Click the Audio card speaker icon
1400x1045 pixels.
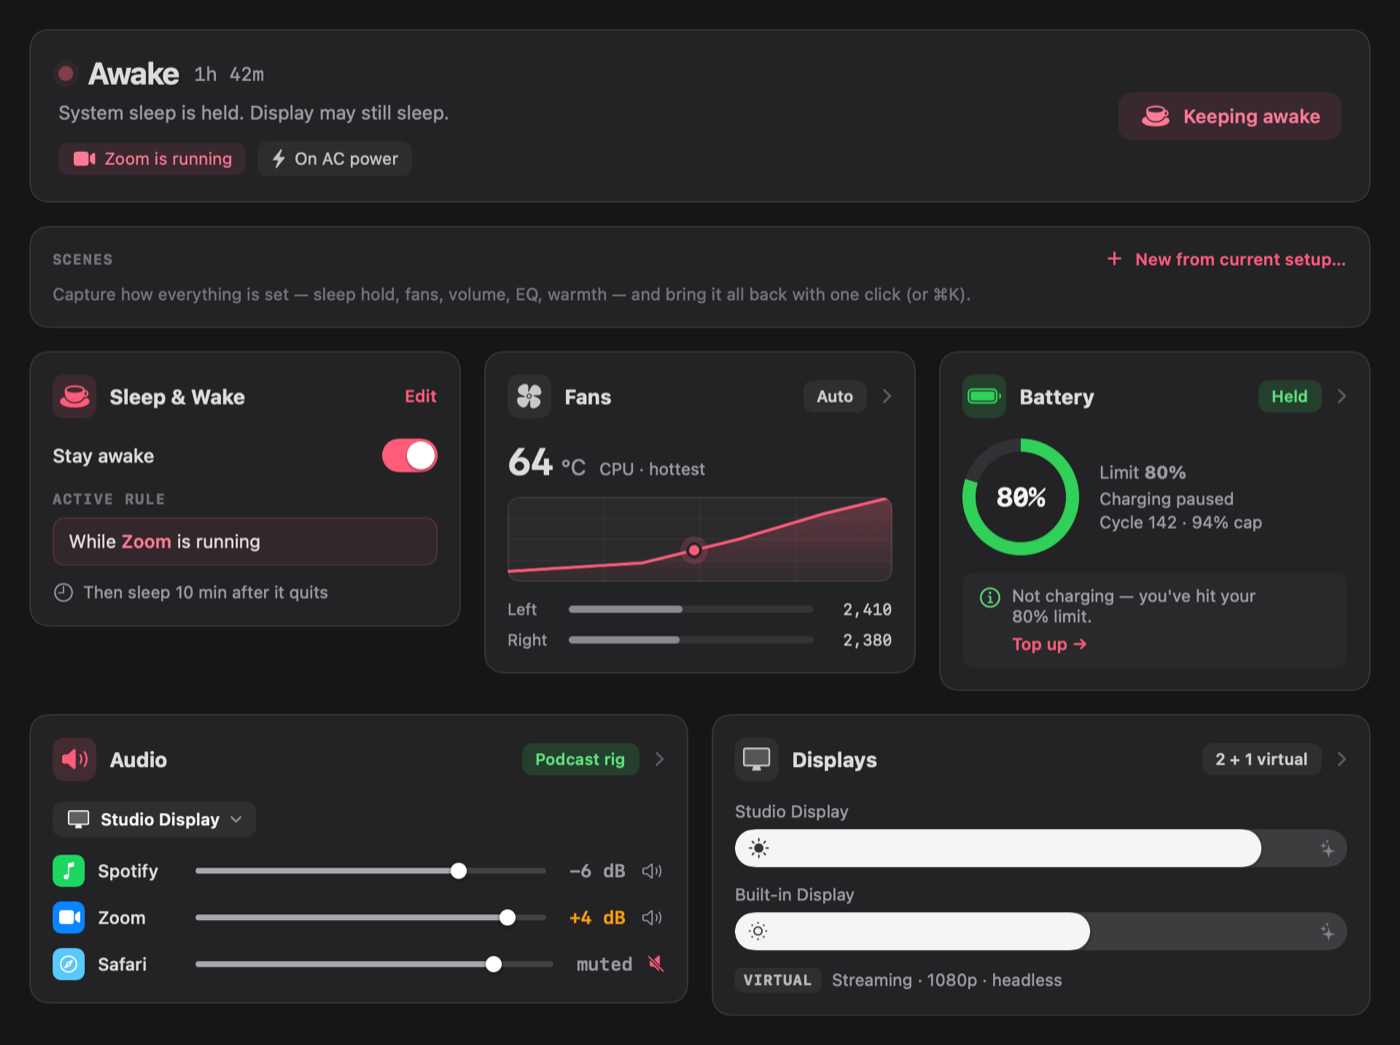coord(75,760)
